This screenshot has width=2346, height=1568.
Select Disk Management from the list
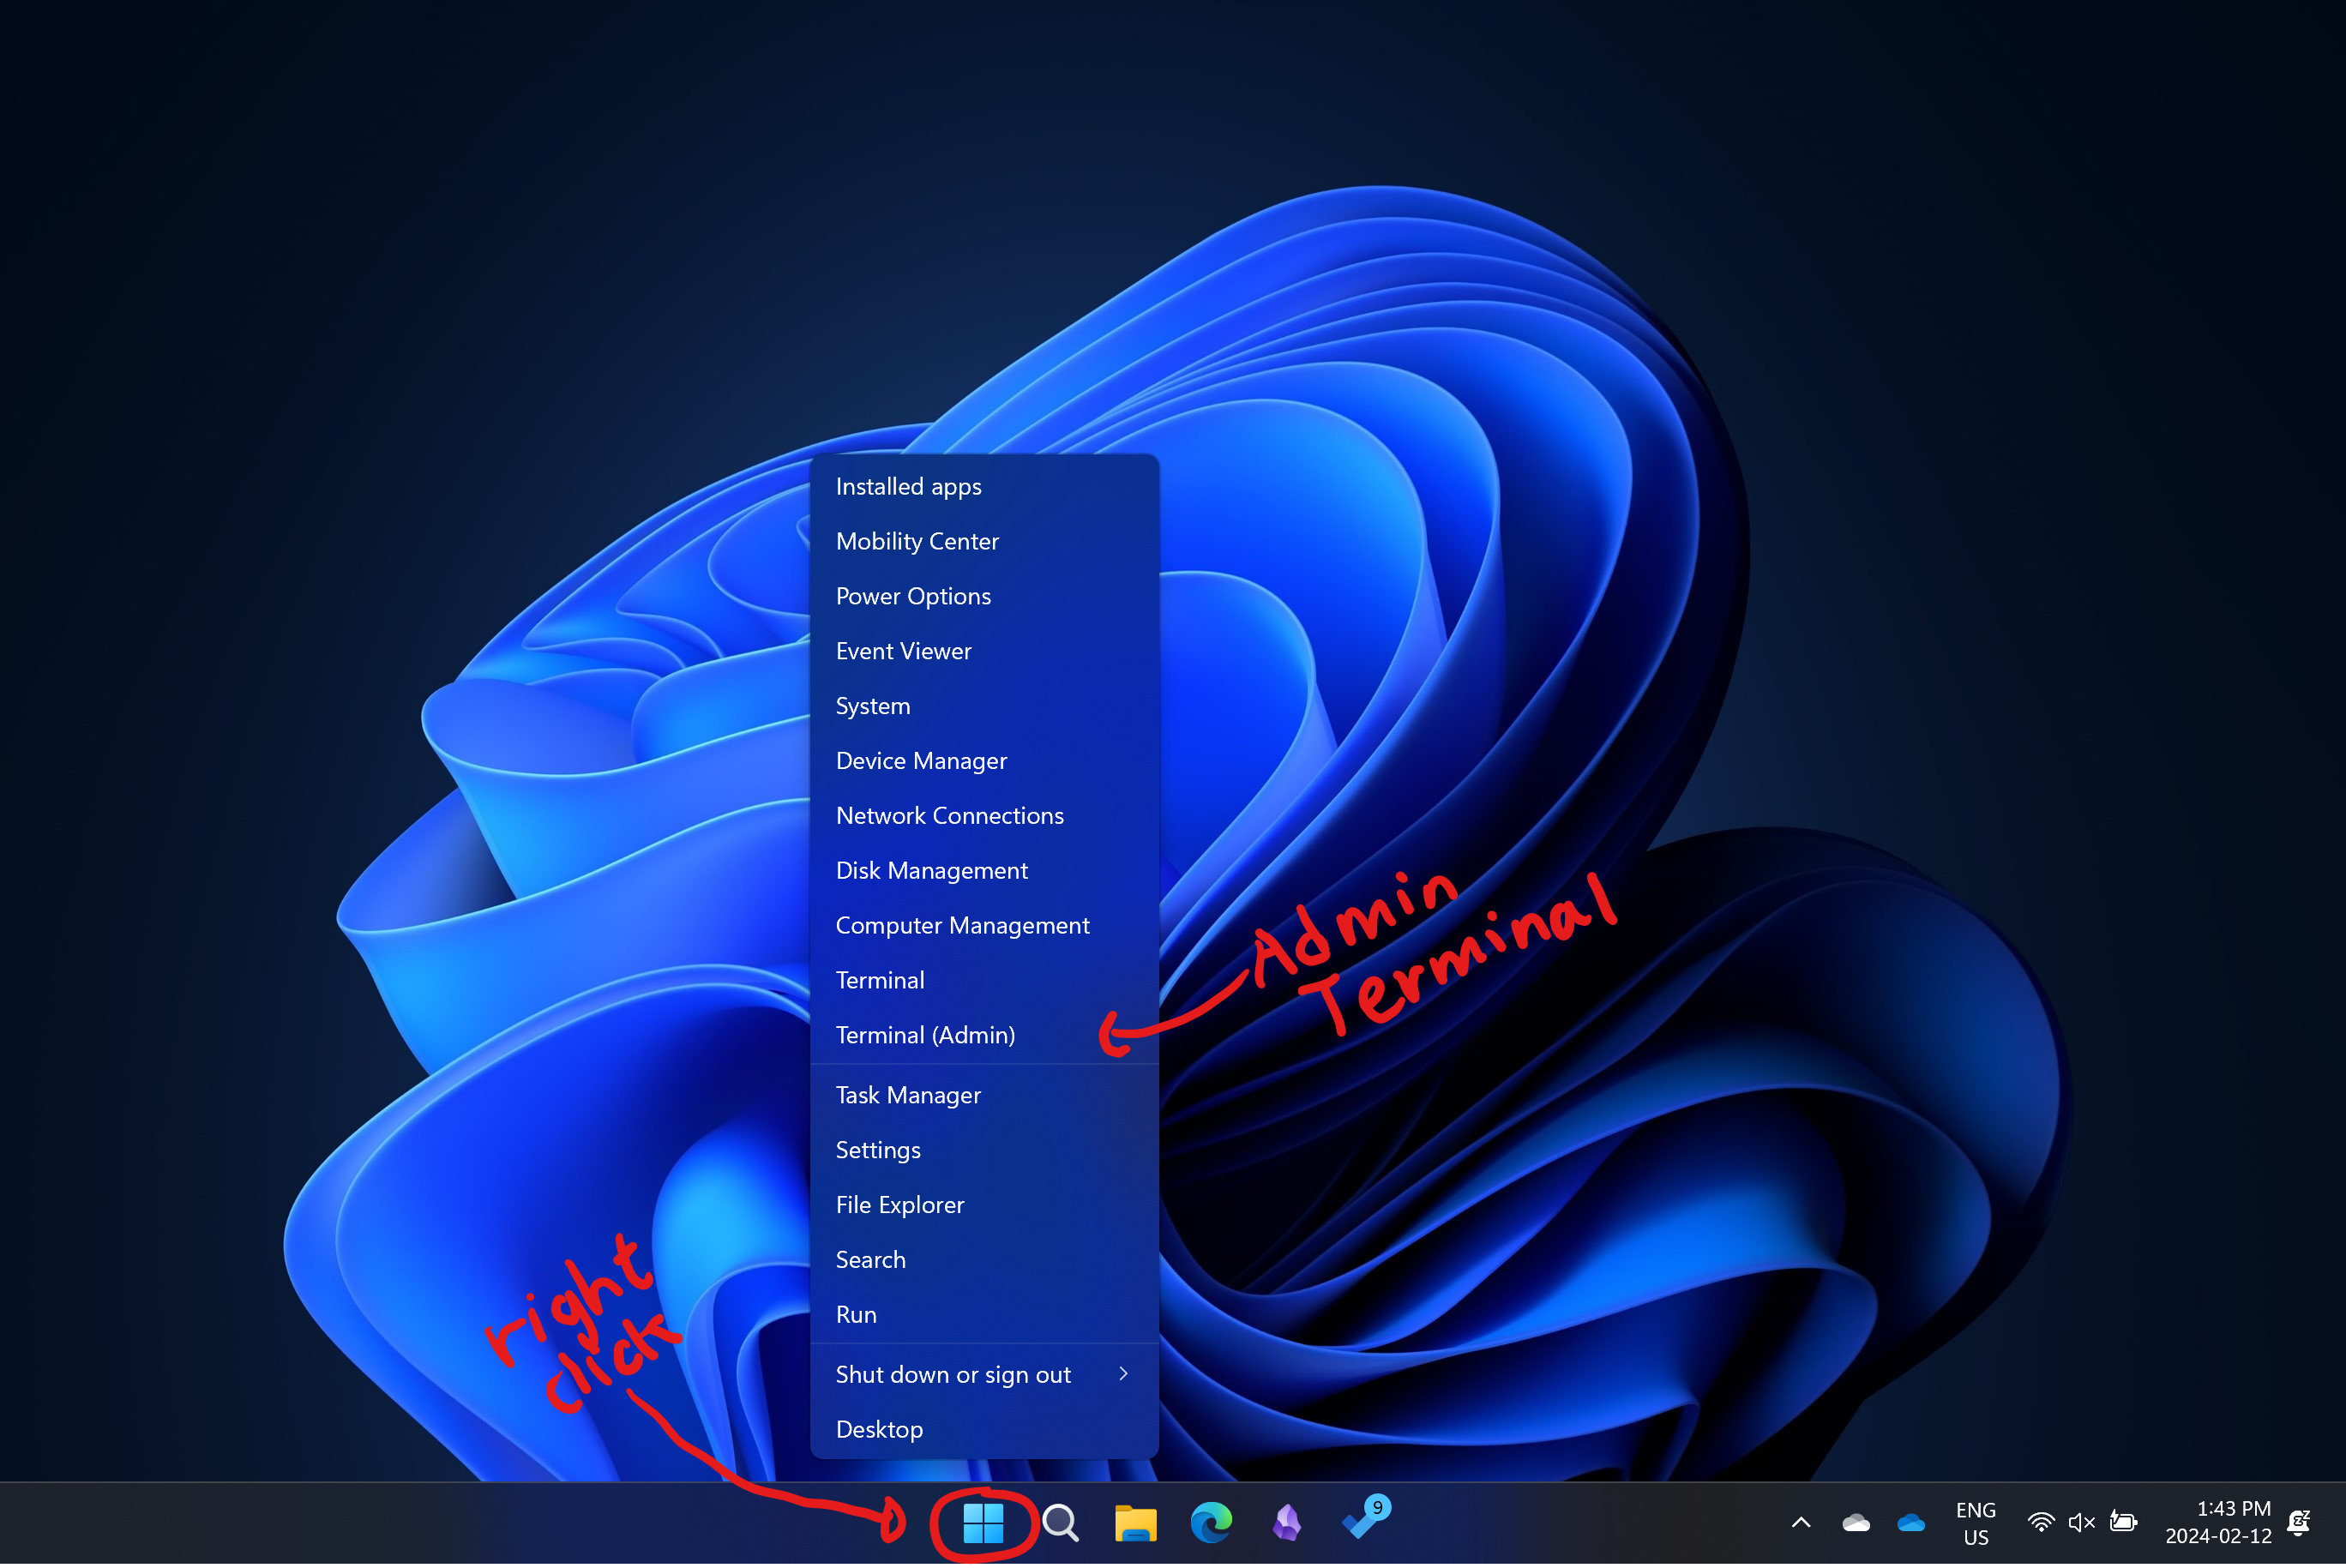[932, 870]
